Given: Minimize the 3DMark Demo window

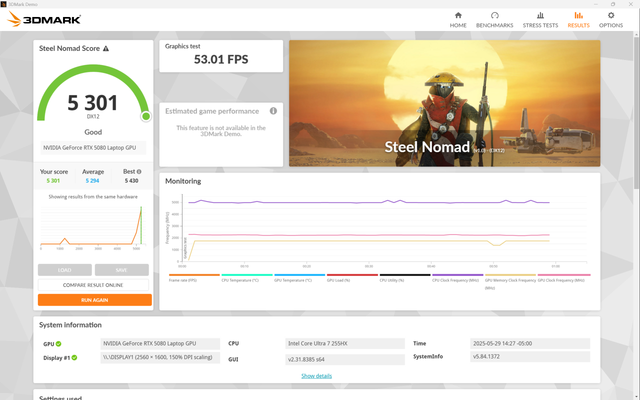Looking at the screenshot, I should 596,4.
